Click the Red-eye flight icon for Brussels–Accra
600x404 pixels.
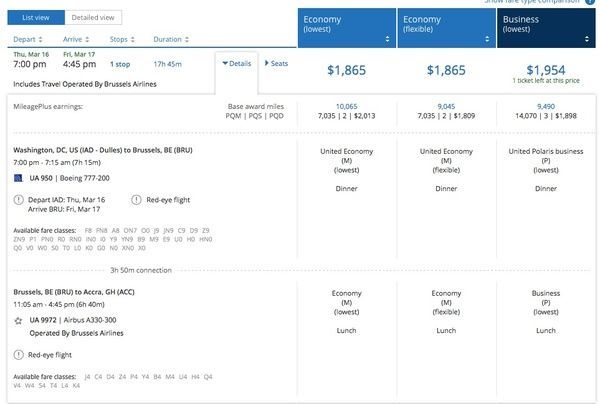point(20,355)
